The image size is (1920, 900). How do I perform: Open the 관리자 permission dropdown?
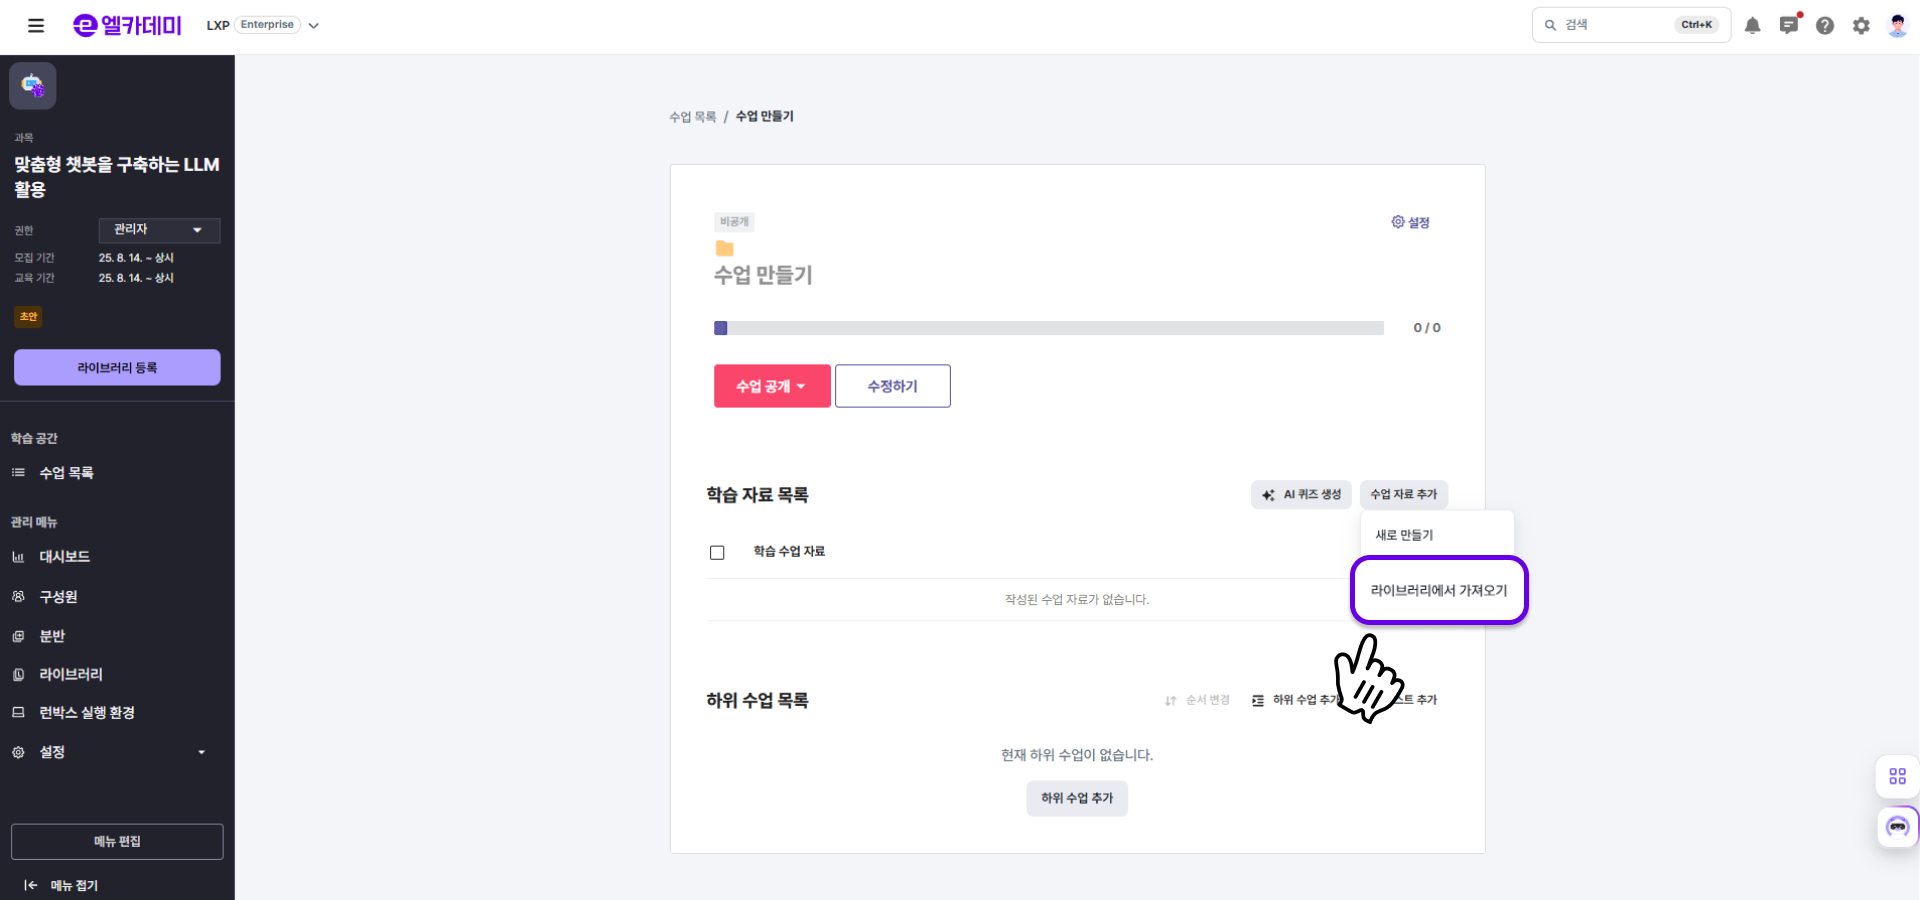pos(159,230)
